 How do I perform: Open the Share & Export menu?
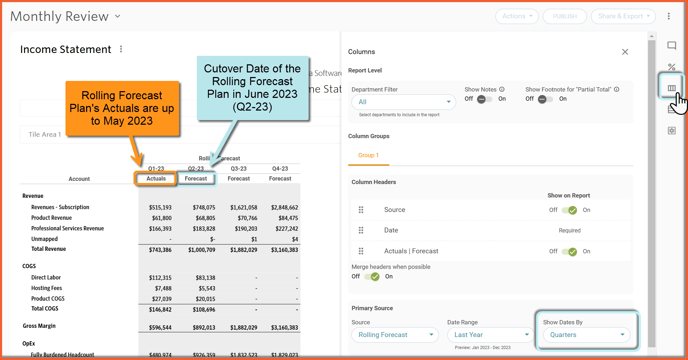click(x=623, y=16)
